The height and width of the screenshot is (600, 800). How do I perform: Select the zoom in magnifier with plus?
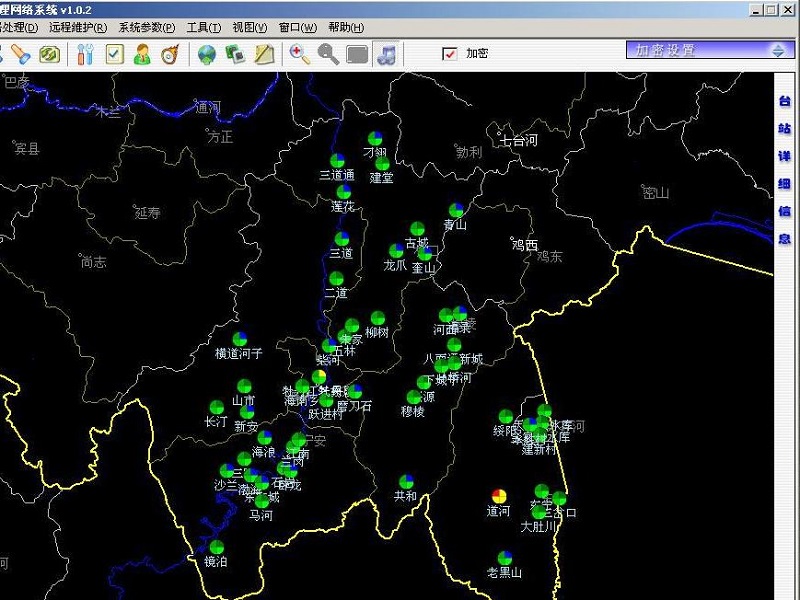[x=299, y=54]
